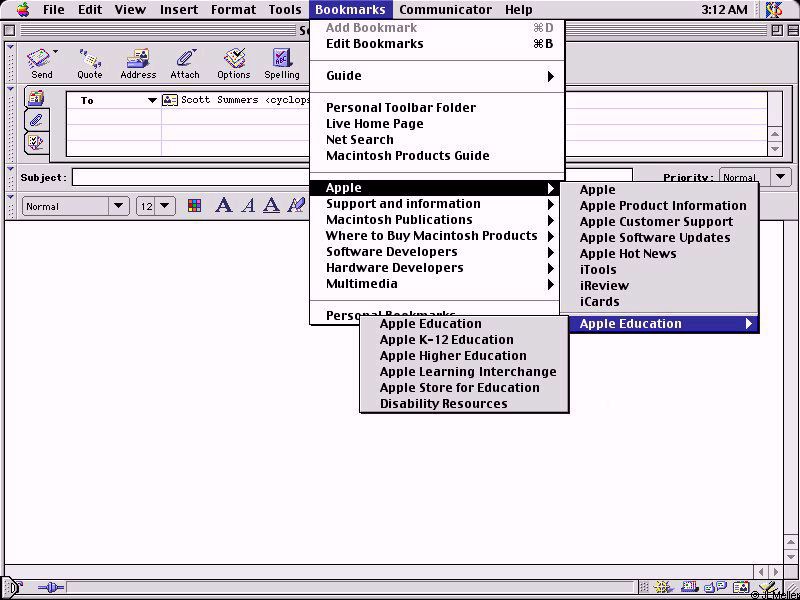Open Composer icon in component bar

(769, 588)
